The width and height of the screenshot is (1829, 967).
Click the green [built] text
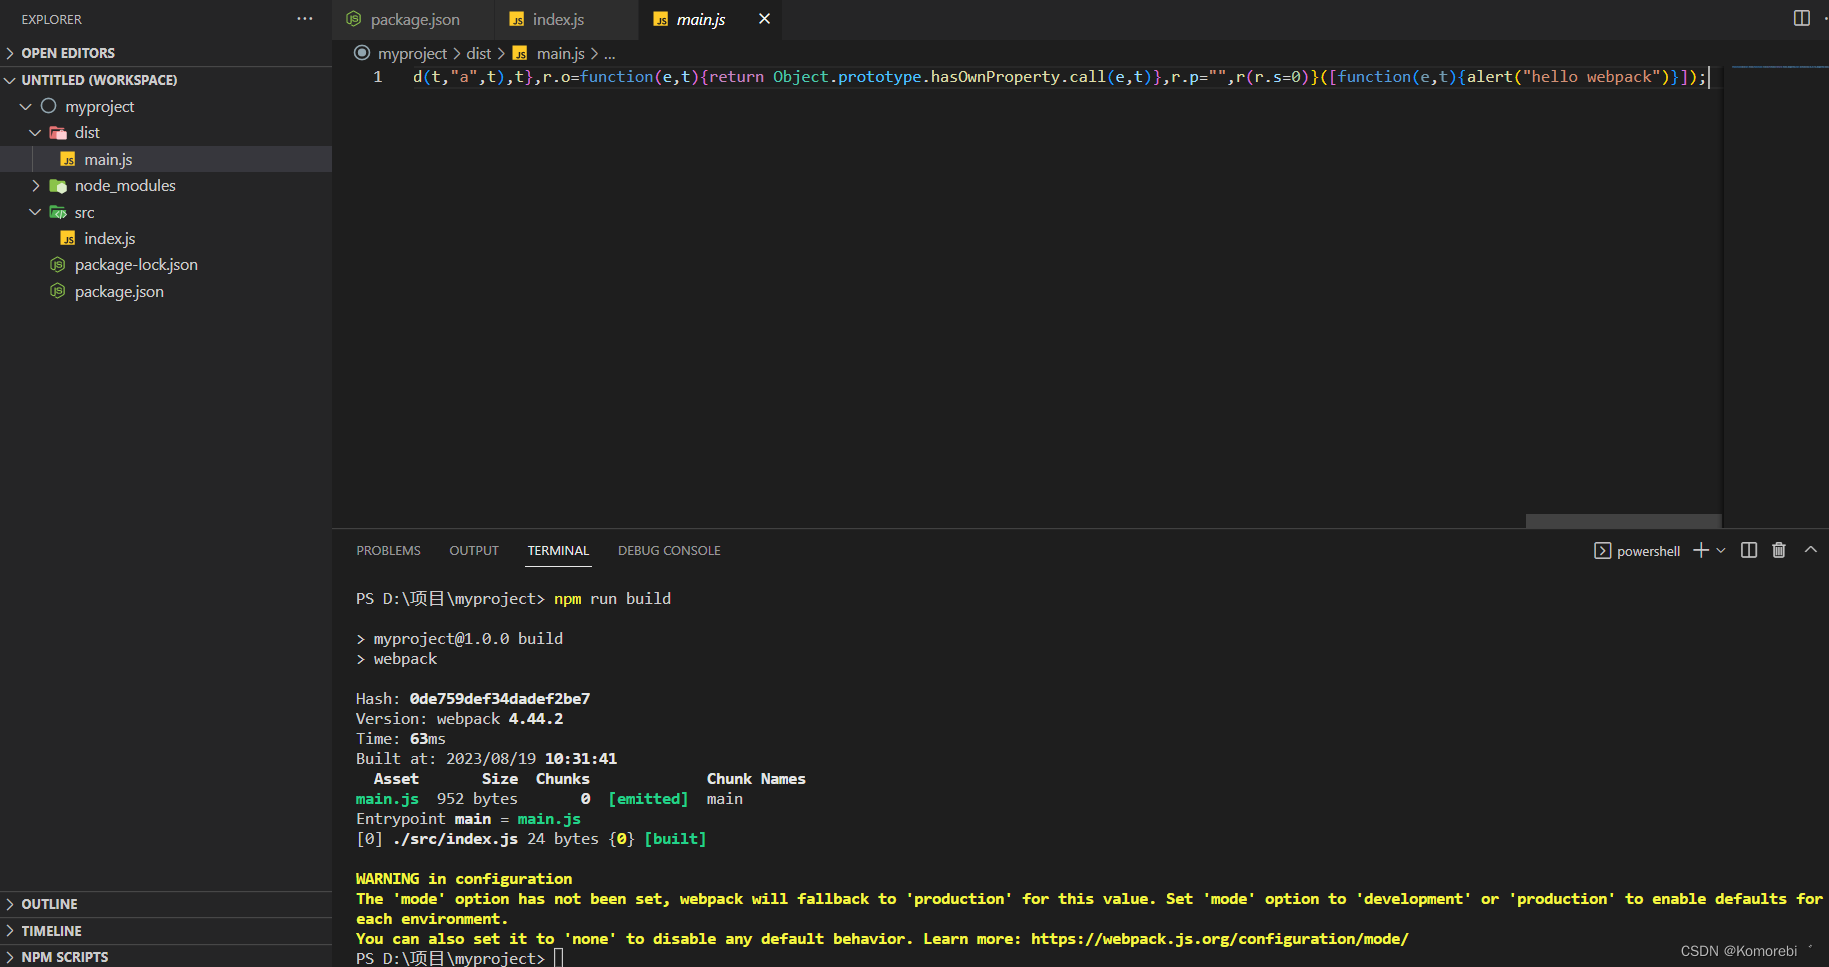675,839
